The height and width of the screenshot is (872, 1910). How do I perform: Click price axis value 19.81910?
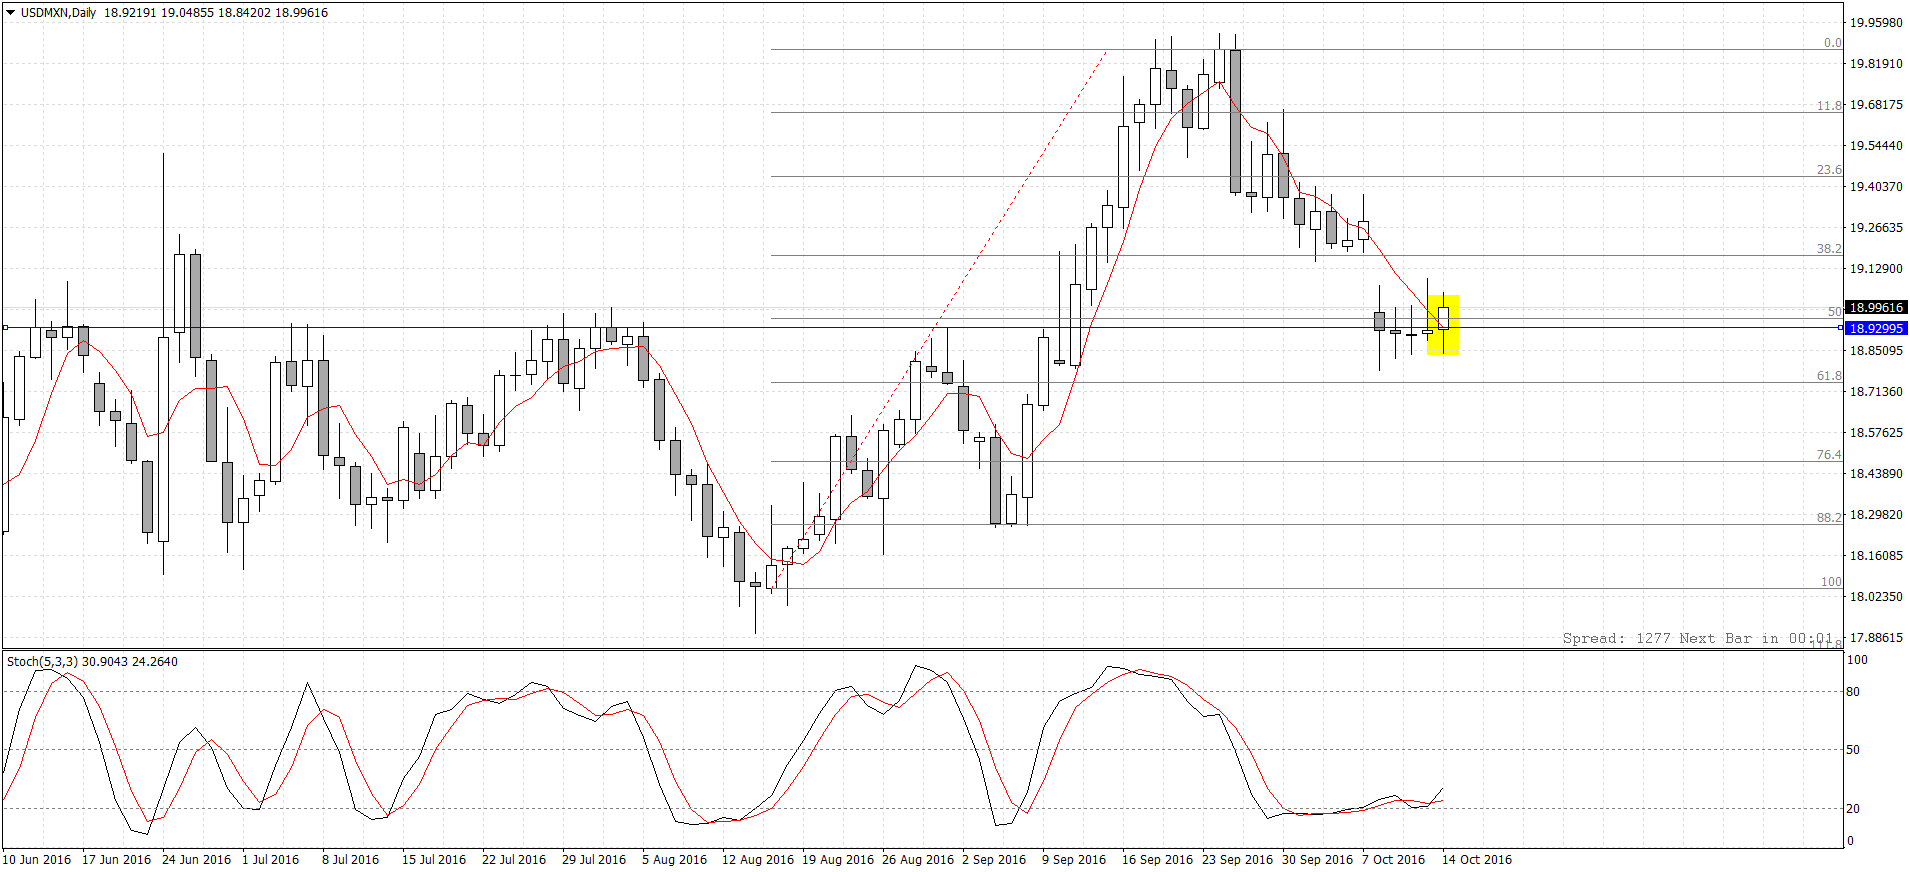click(1876, 63)
